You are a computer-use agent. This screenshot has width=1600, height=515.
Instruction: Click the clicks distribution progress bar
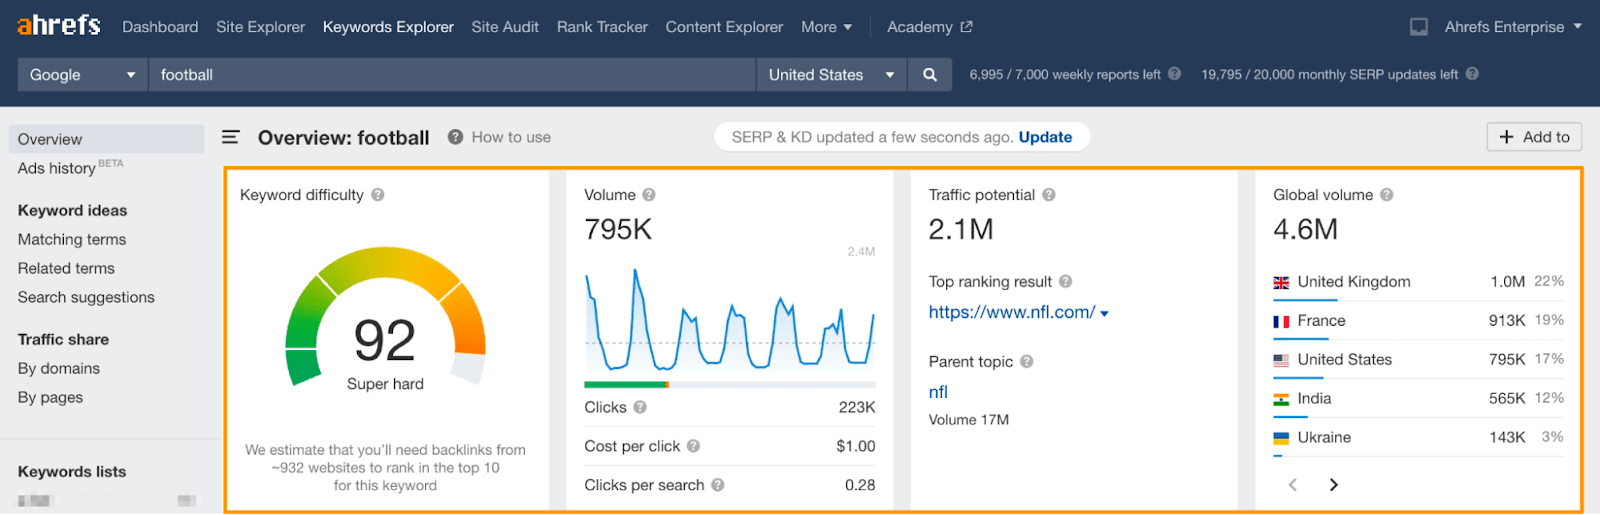730,384
